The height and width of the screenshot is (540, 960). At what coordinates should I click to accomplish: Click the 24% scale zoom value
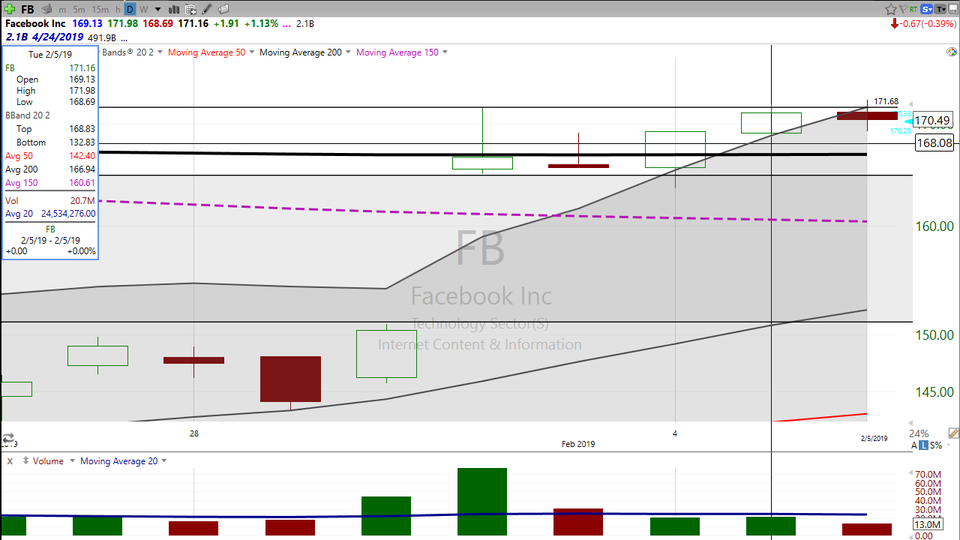pos(919,433)
